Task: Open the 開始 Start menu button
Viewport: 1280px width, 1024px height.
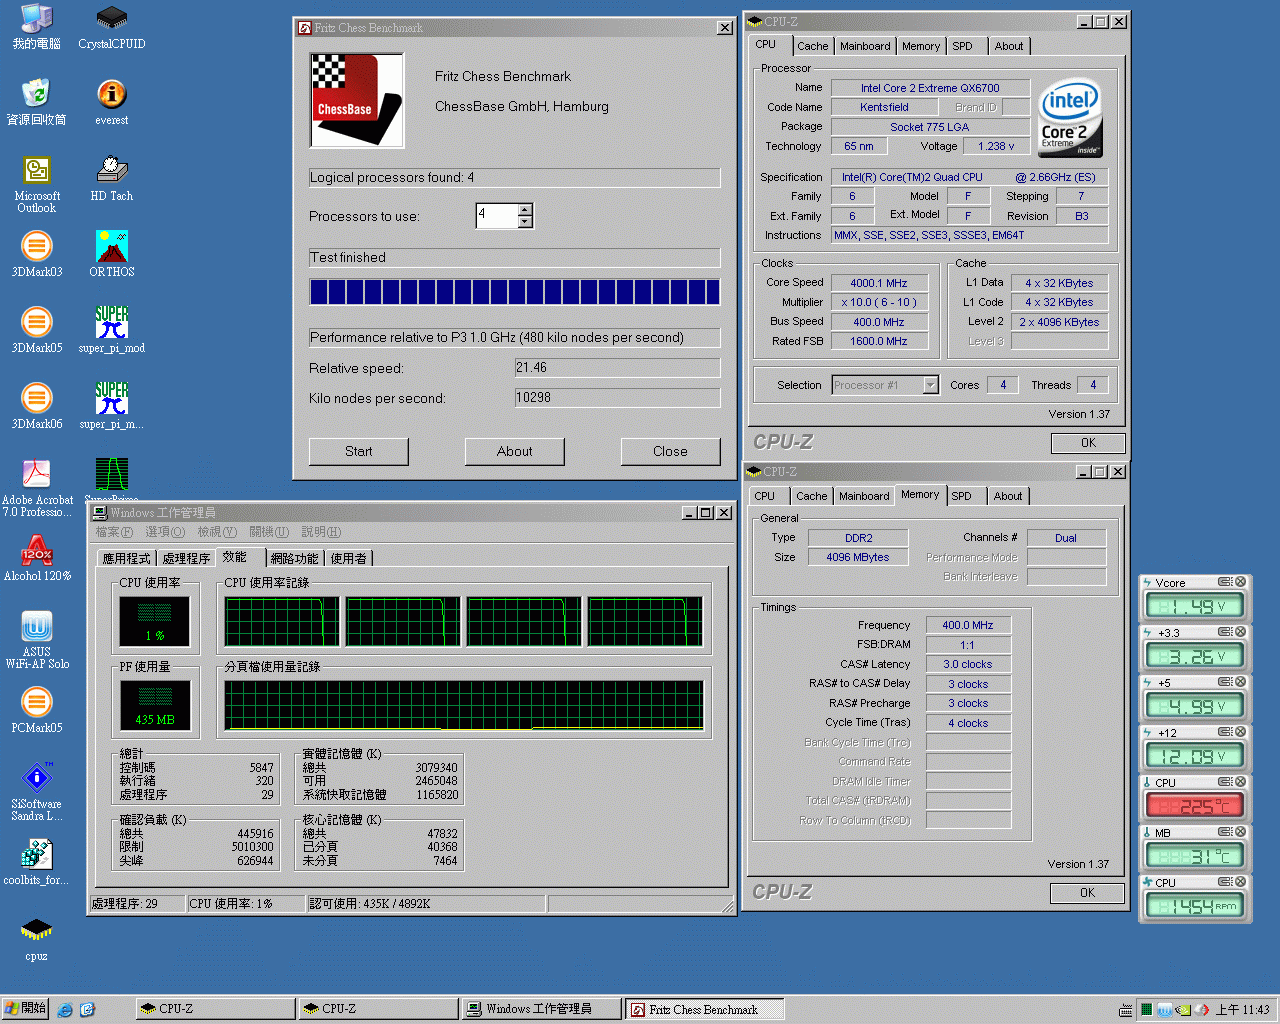Action: tap(26, 1009)
